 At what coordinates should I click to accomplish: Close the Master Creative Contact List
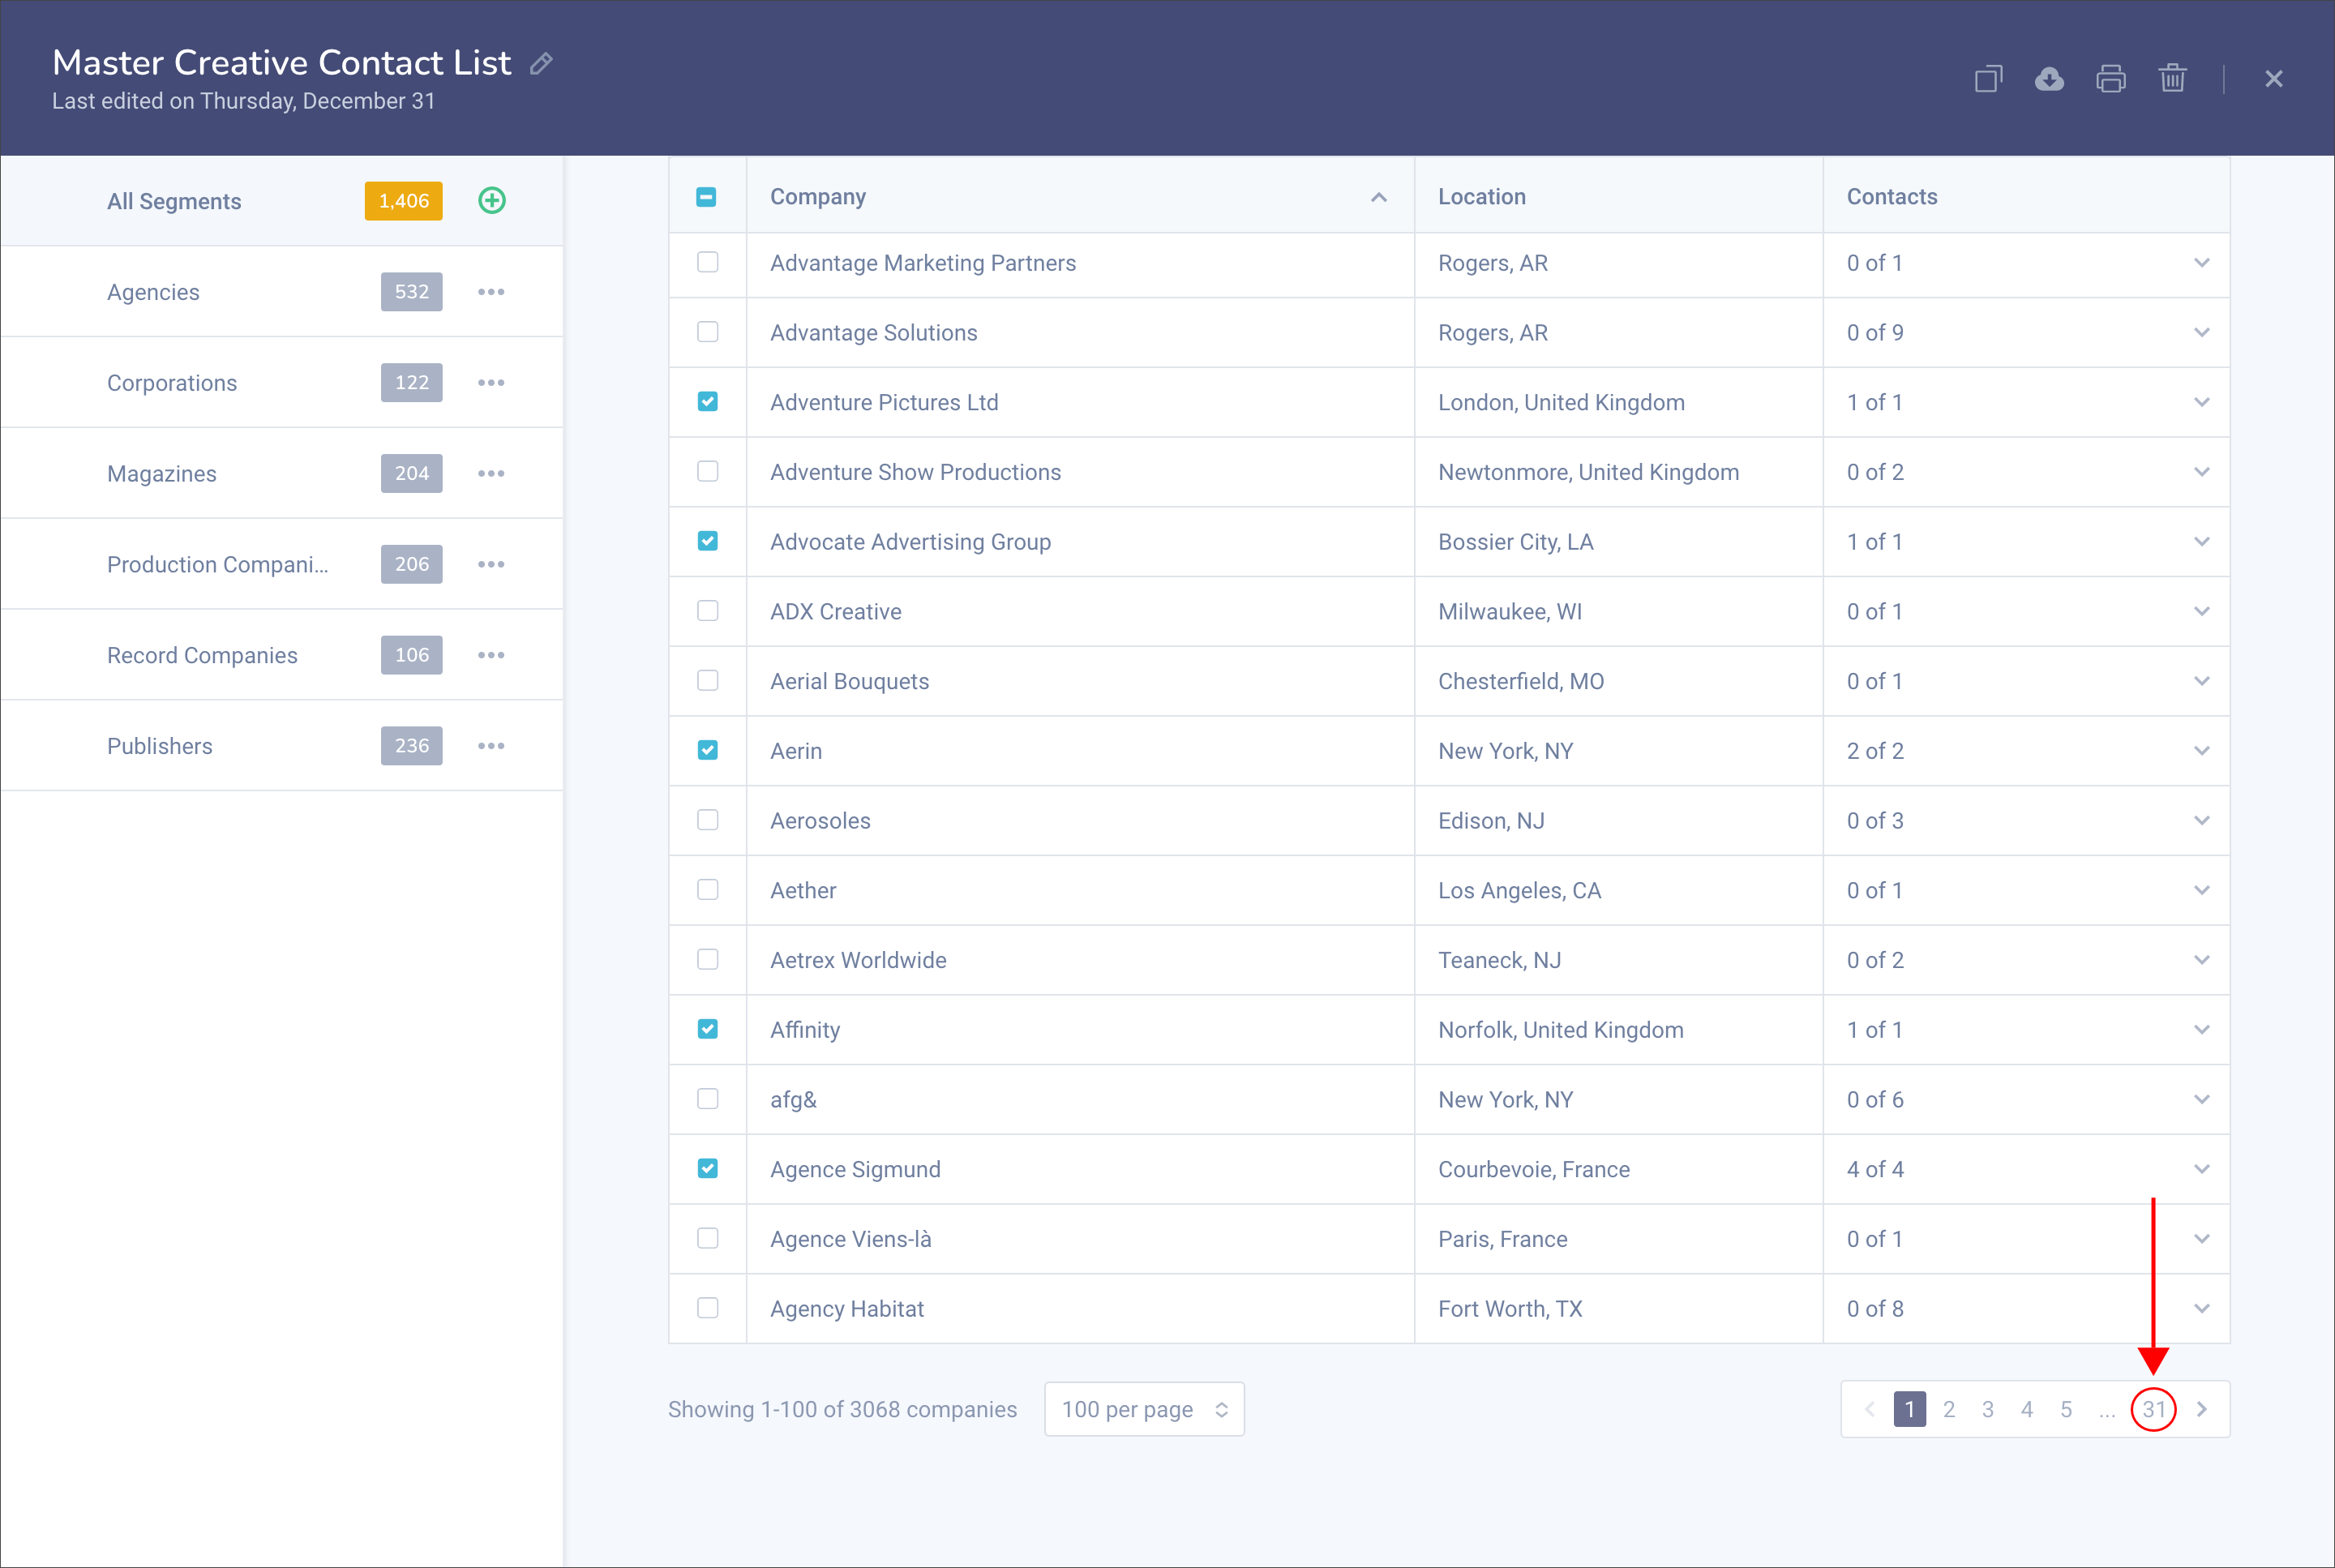tap(2273, 79)
